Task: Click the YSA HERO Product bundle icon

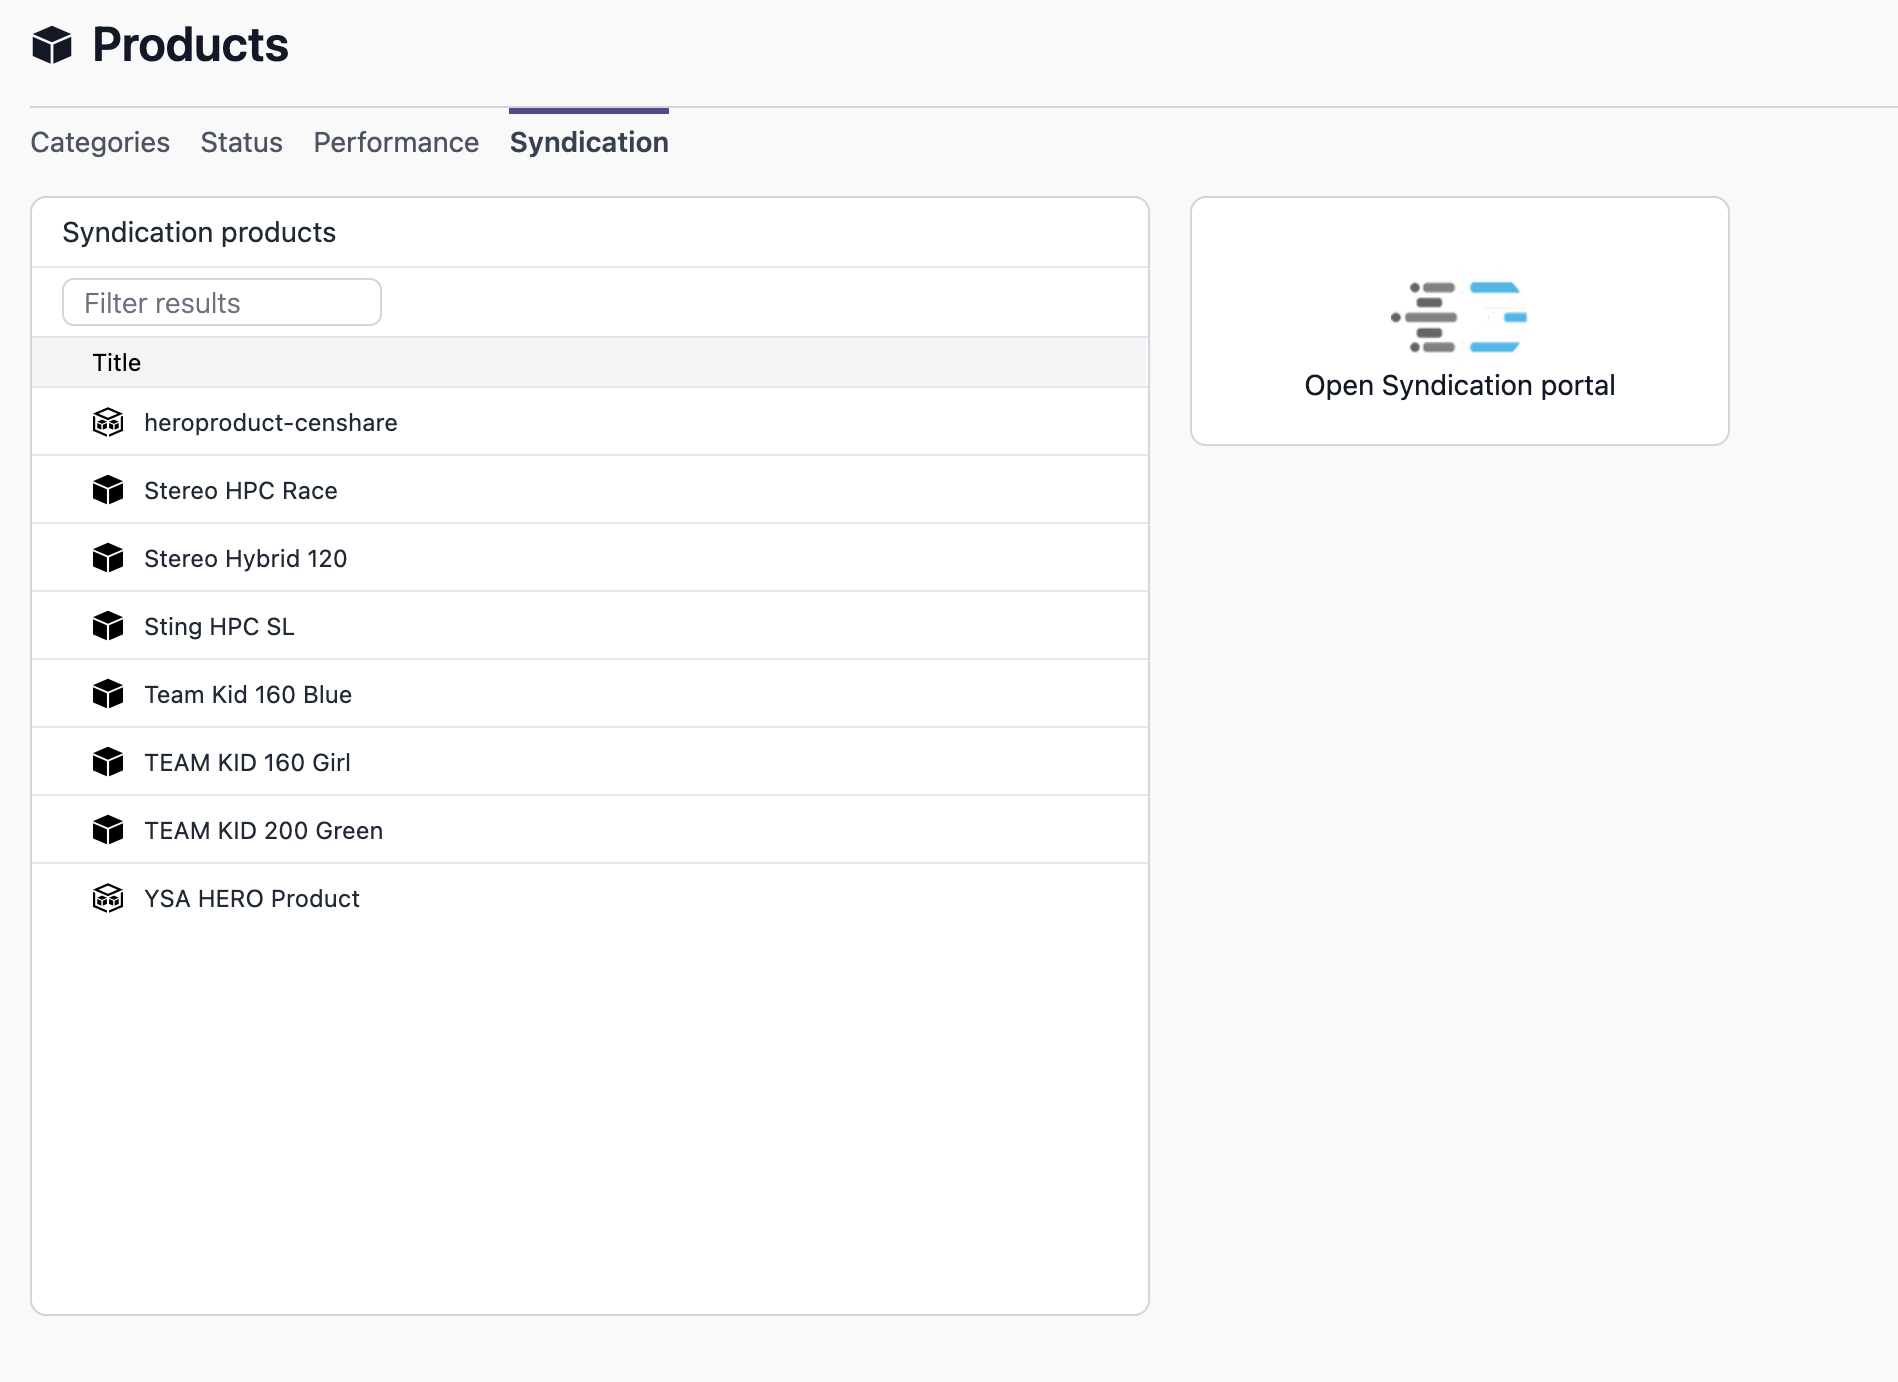Action: (x=108, y=898)
